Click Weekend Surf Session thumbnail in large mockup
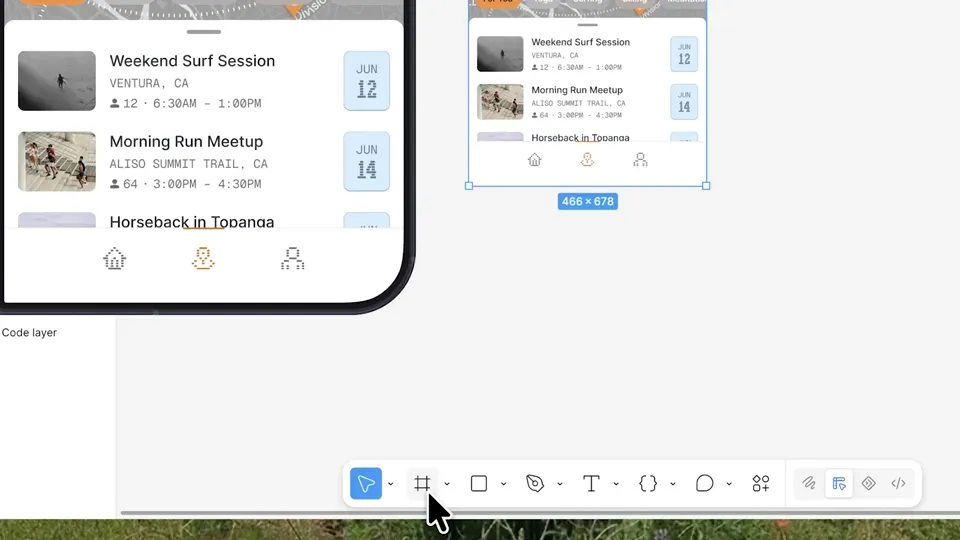The width and height of the screenshot is (960, 540). click(x=57, y=81)
